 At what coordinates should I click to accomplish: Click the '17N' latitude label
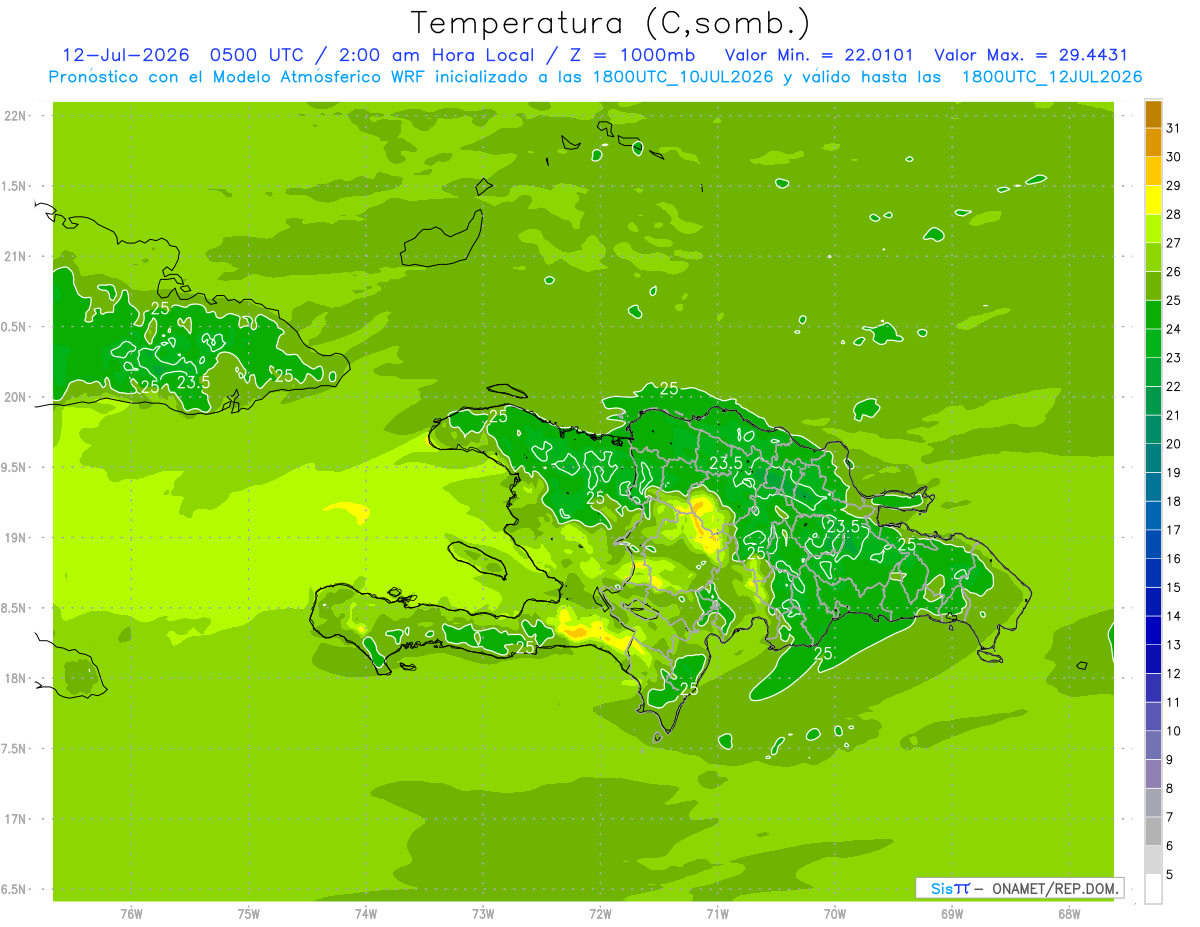point(15,819)
